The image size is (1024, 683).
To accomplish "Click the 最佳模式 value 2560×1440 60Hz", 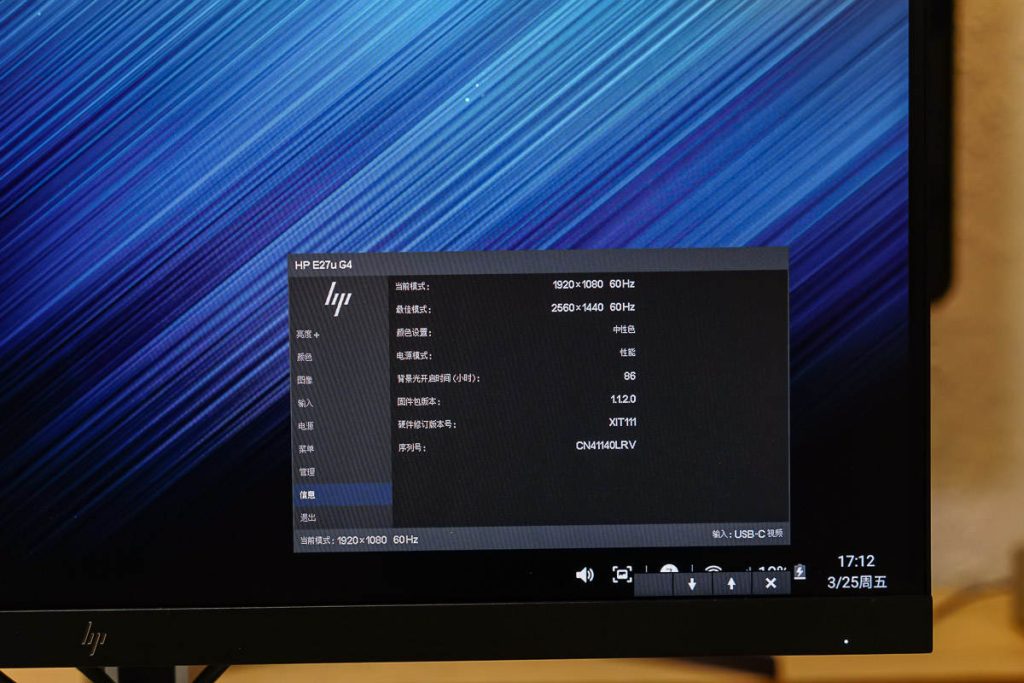I will pyautogui.click(x=593, y=307).
